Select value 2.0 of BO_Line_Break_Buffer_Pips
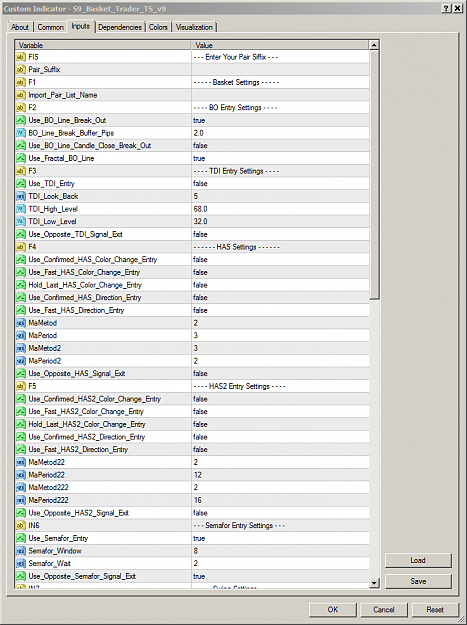Image resolution: width=467 pixels, height=625 pixels. click(x=198, y=133)
